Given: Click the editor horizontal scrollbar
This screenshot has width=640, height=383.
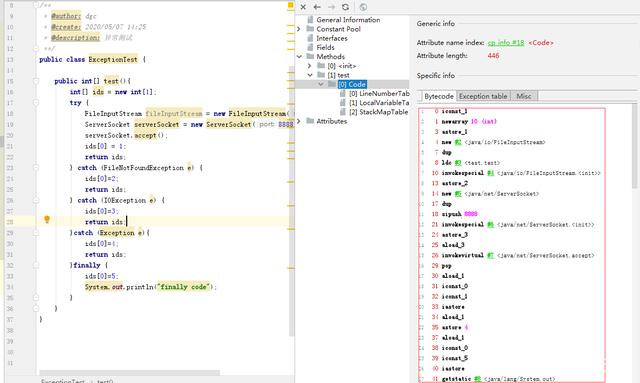Looking at the screenshot, I should click(x=129, y=372).
